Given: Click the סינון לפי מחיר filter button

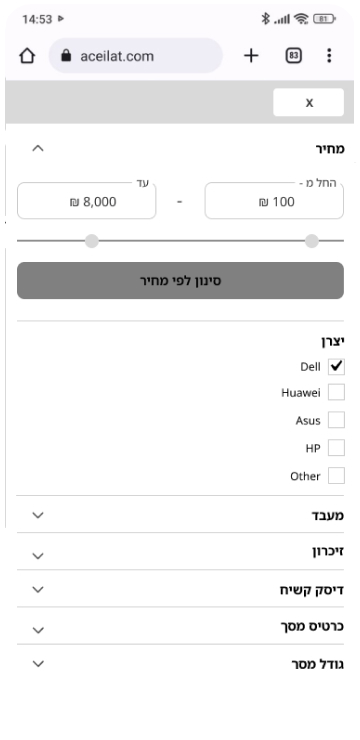Looking at the screenshot, I should pos(180,281).
